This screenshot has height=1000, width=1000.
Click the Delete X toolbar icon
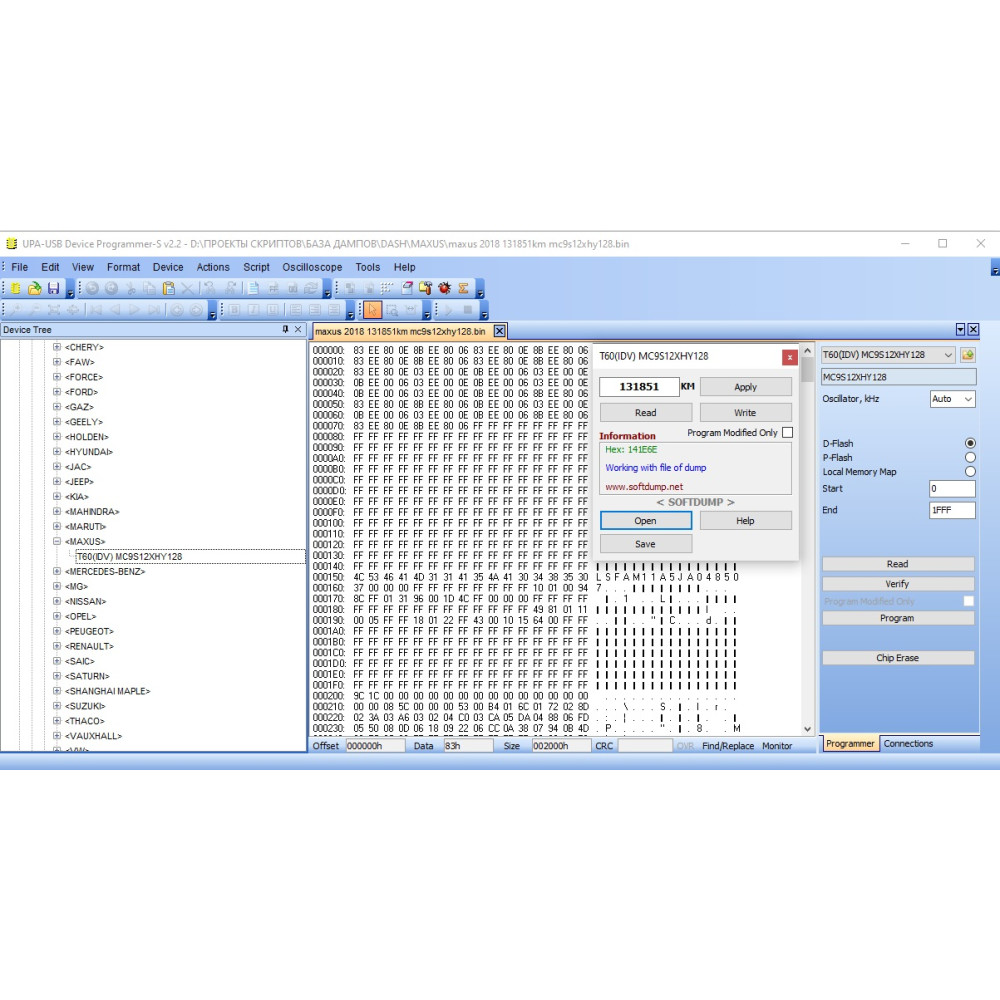pos(188,288)
